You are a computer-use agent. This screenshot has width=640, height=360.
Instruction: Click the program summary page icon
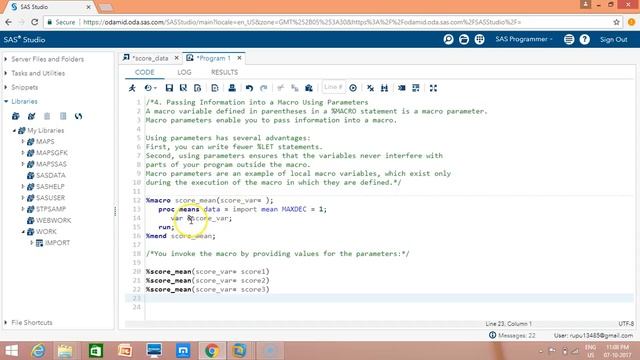215,88
